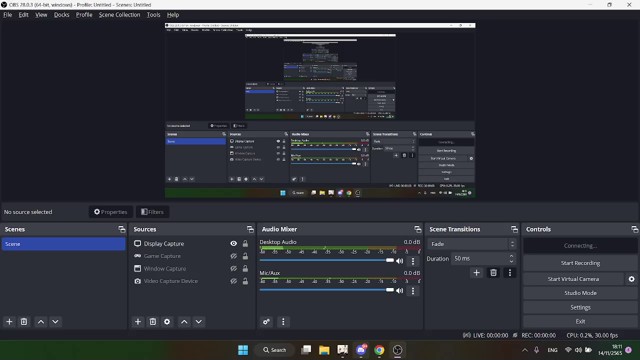The width and height of the screenshot is (640, 360).
Task: Mute Desktop Audio speaker icon
Action: [x=400, y=261]
